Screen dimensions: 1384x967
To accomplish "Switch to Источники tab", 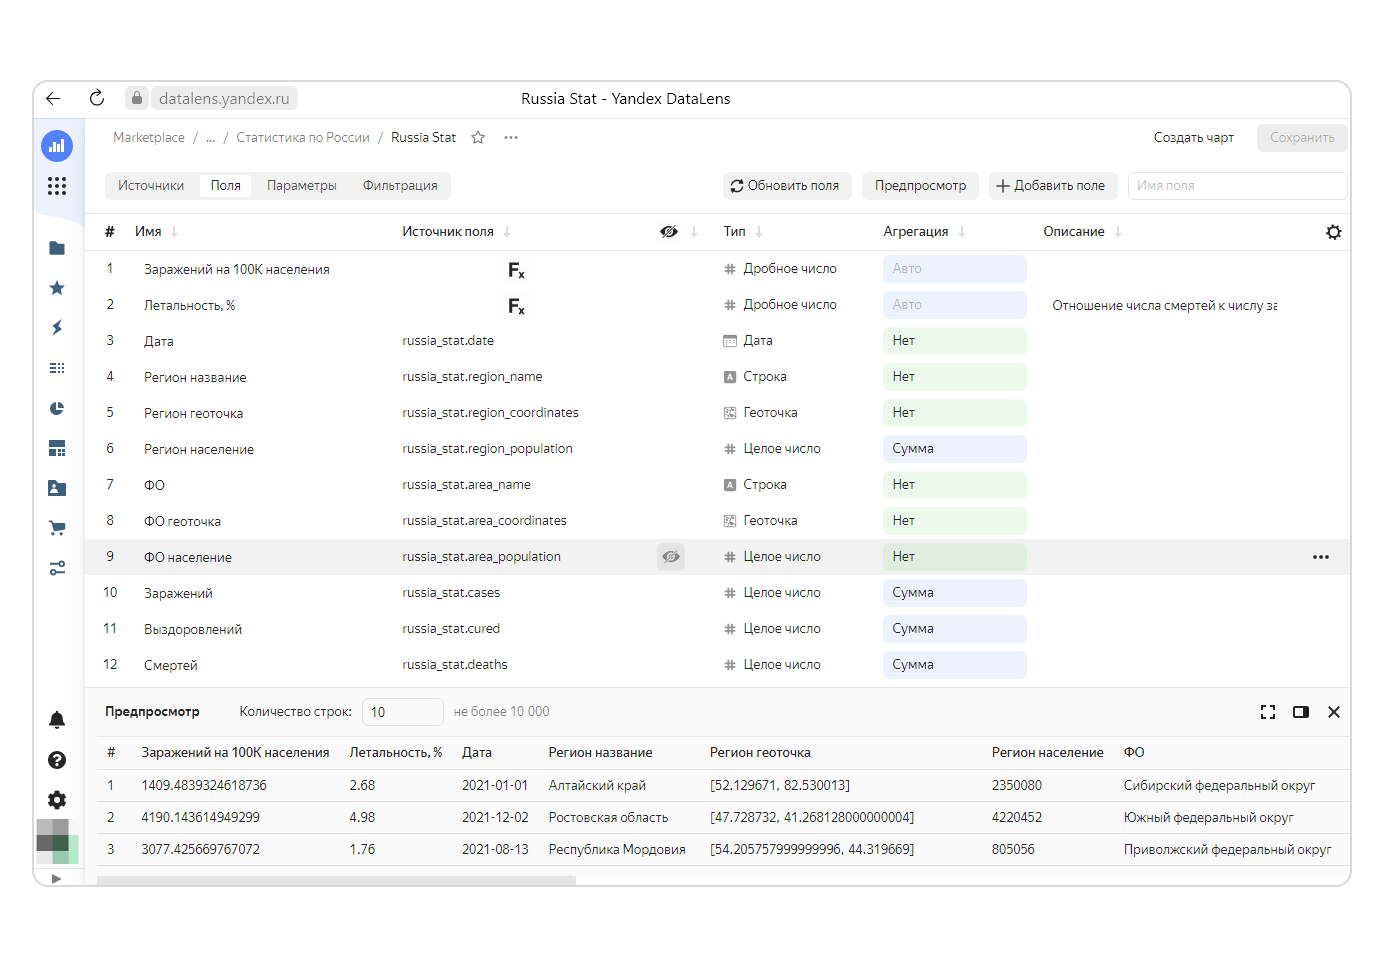I will coord(151,186).
